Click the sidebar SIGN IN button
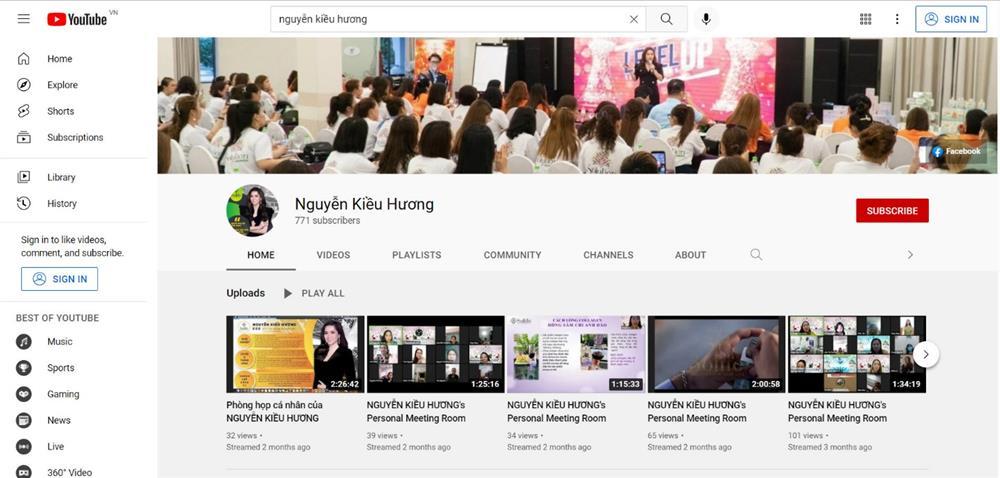This screenshot has height=478, width=1000. tap(59, 279)
